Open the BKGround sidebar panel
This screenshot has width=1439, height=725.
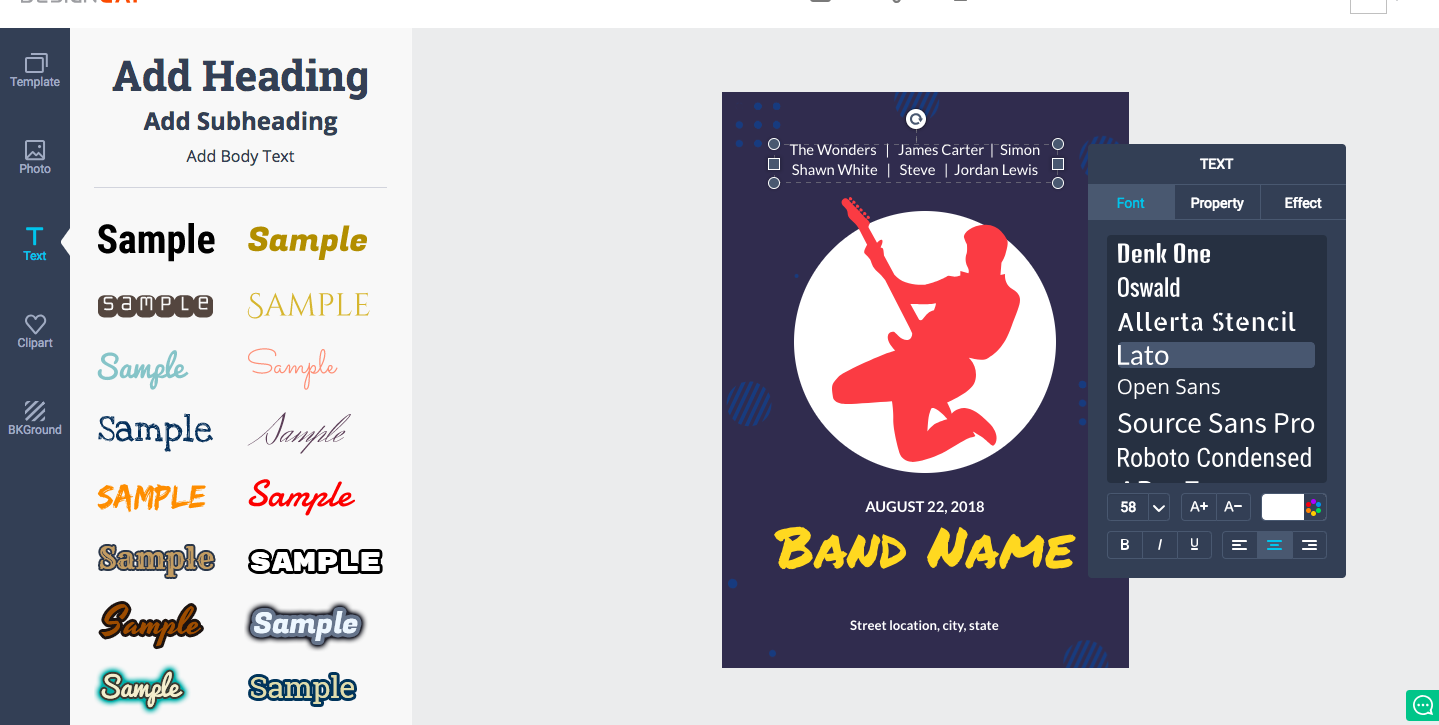coord(35,418)
